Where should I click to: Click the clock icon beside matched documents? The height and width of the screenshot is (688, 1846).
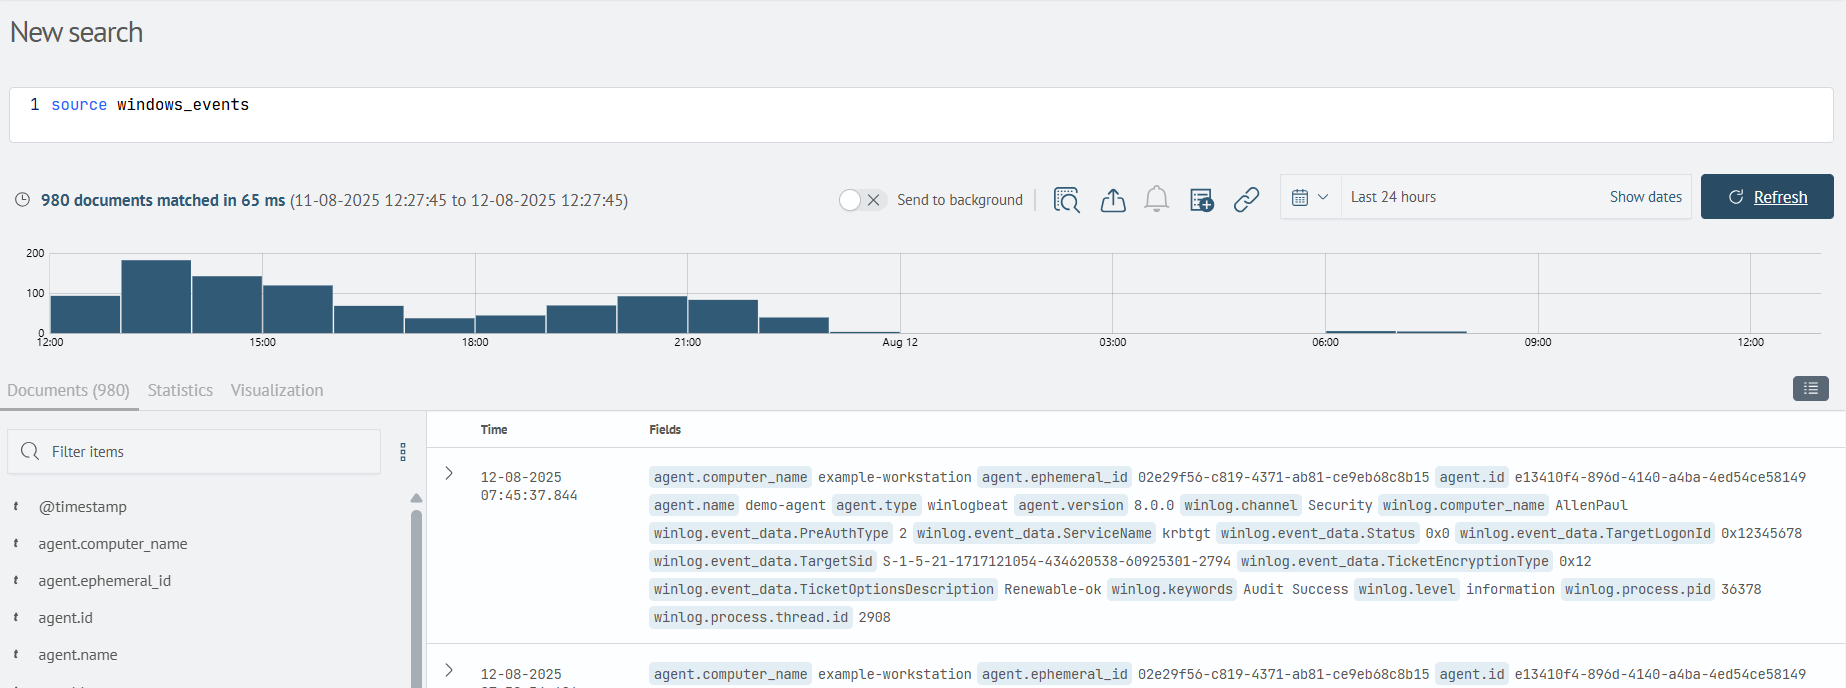pos(22,200)
